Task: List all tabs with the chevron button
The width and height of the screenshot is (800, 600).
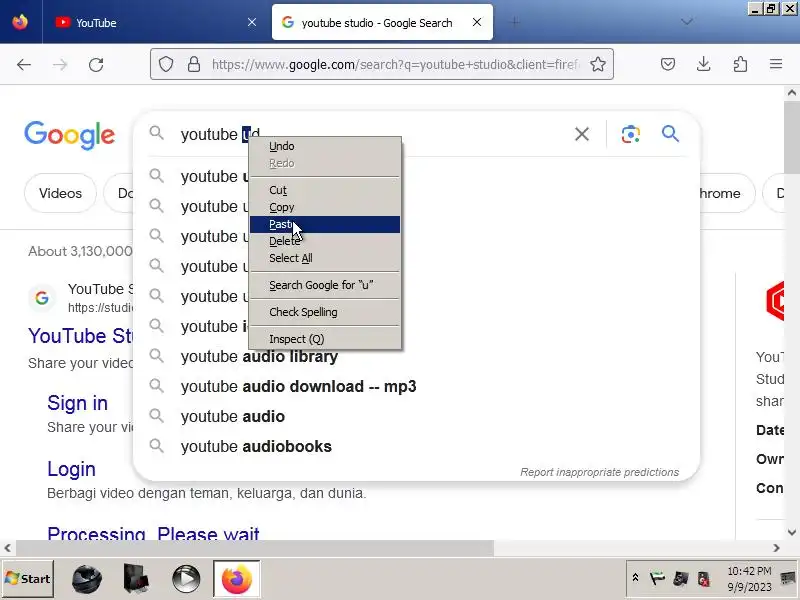Action: (687, 22)
